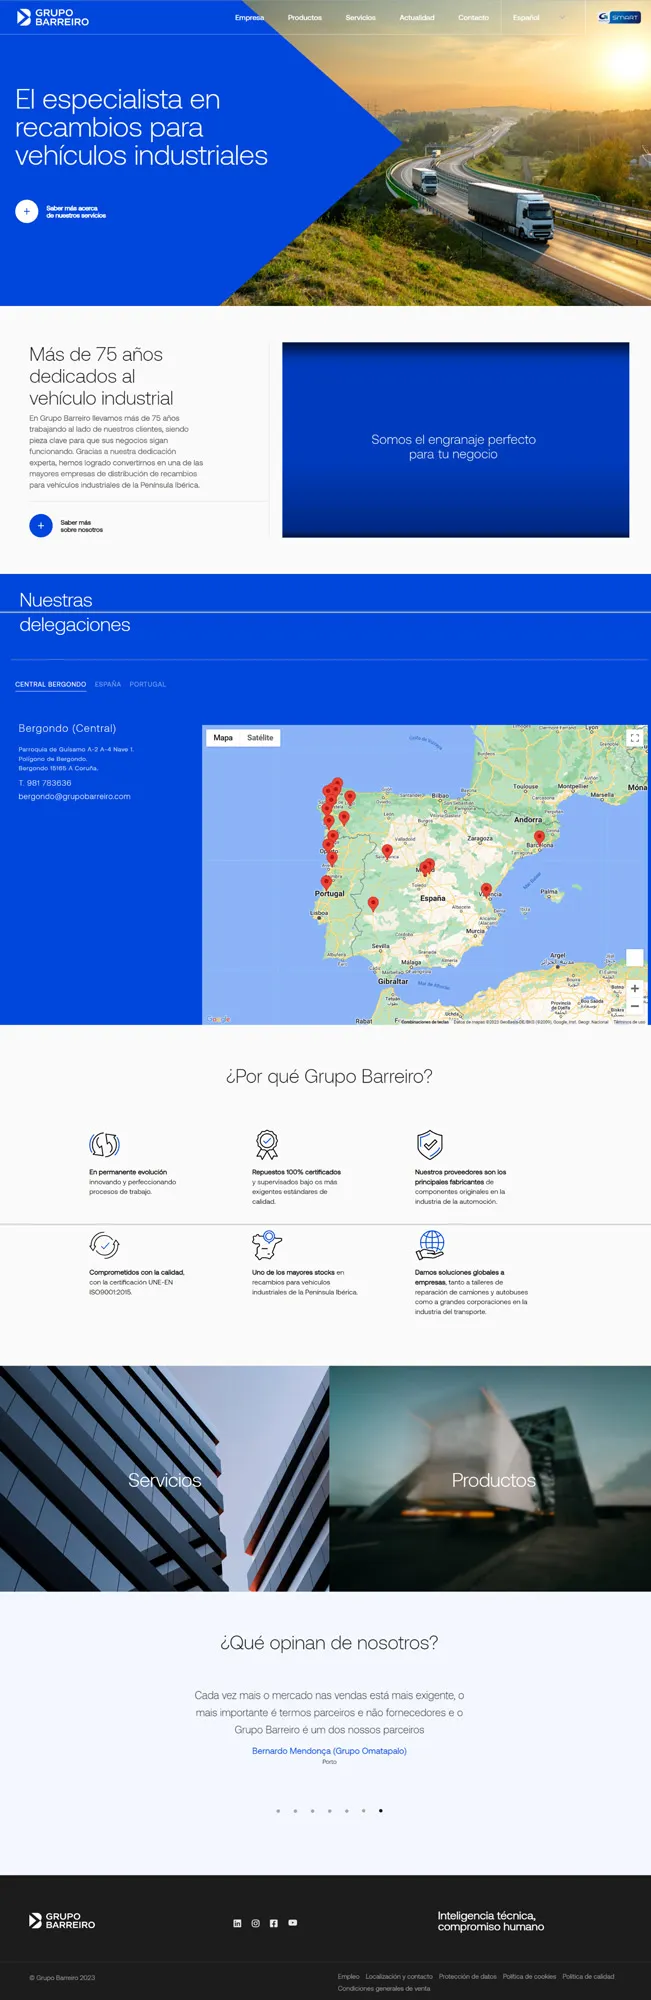The image size is (651, 2000).
Task: Click the global solutions globe-in-hand icon
Action: click(x=430, y=1245)
